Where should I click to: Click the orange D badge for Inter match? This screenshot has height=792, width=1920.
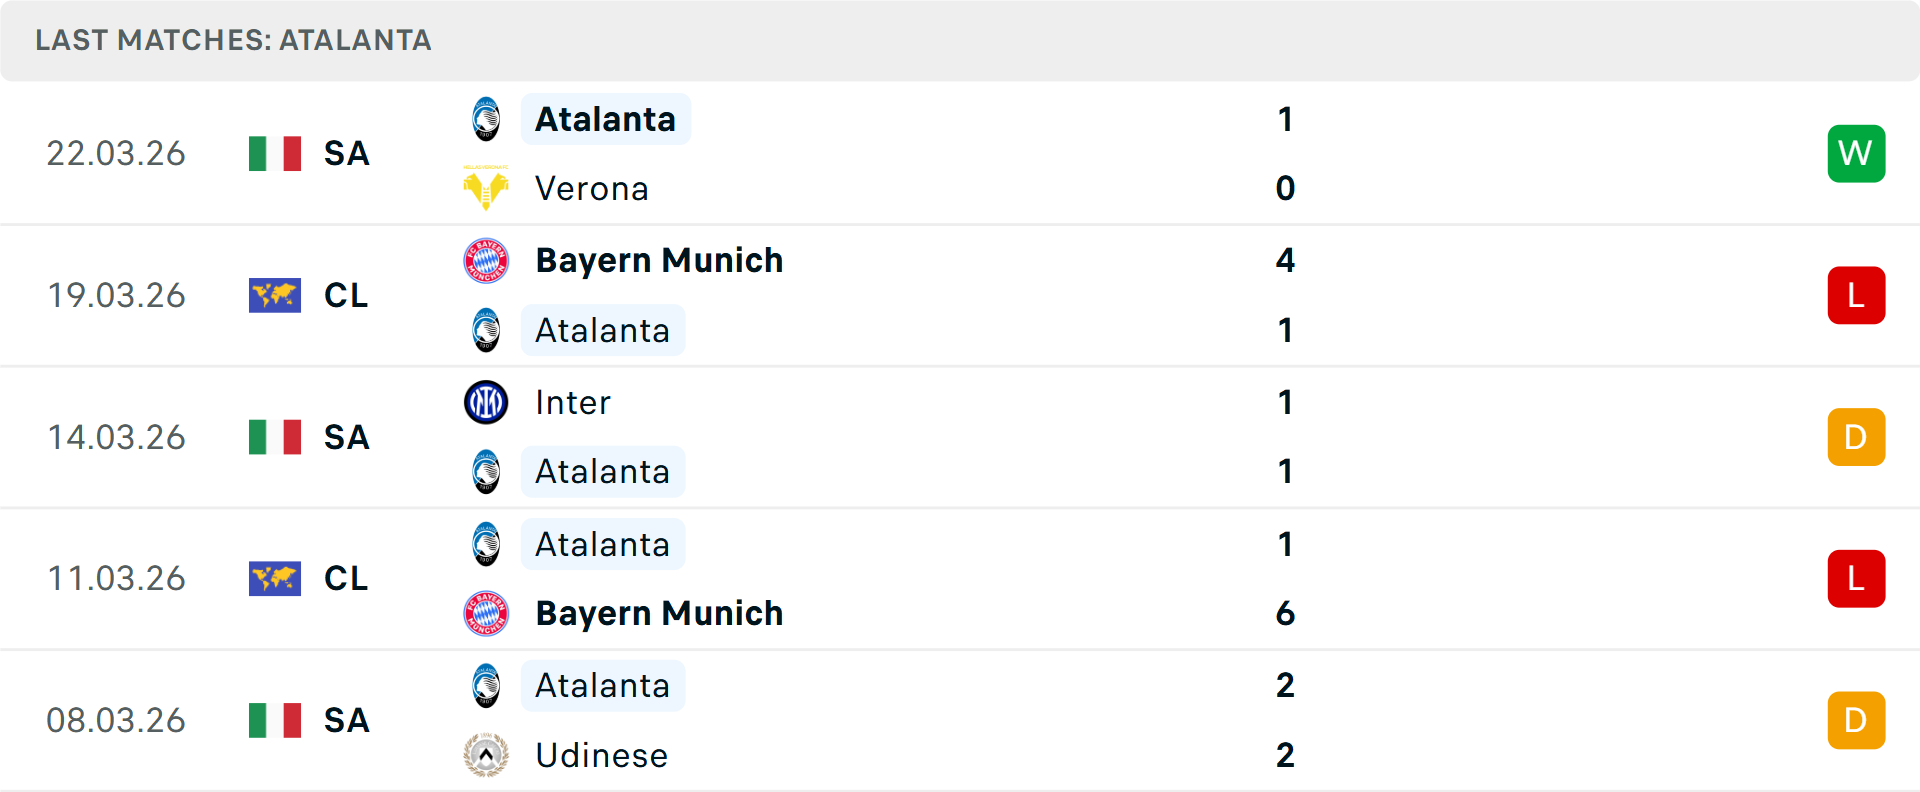pyautogui.click(x=1856, y=437)
